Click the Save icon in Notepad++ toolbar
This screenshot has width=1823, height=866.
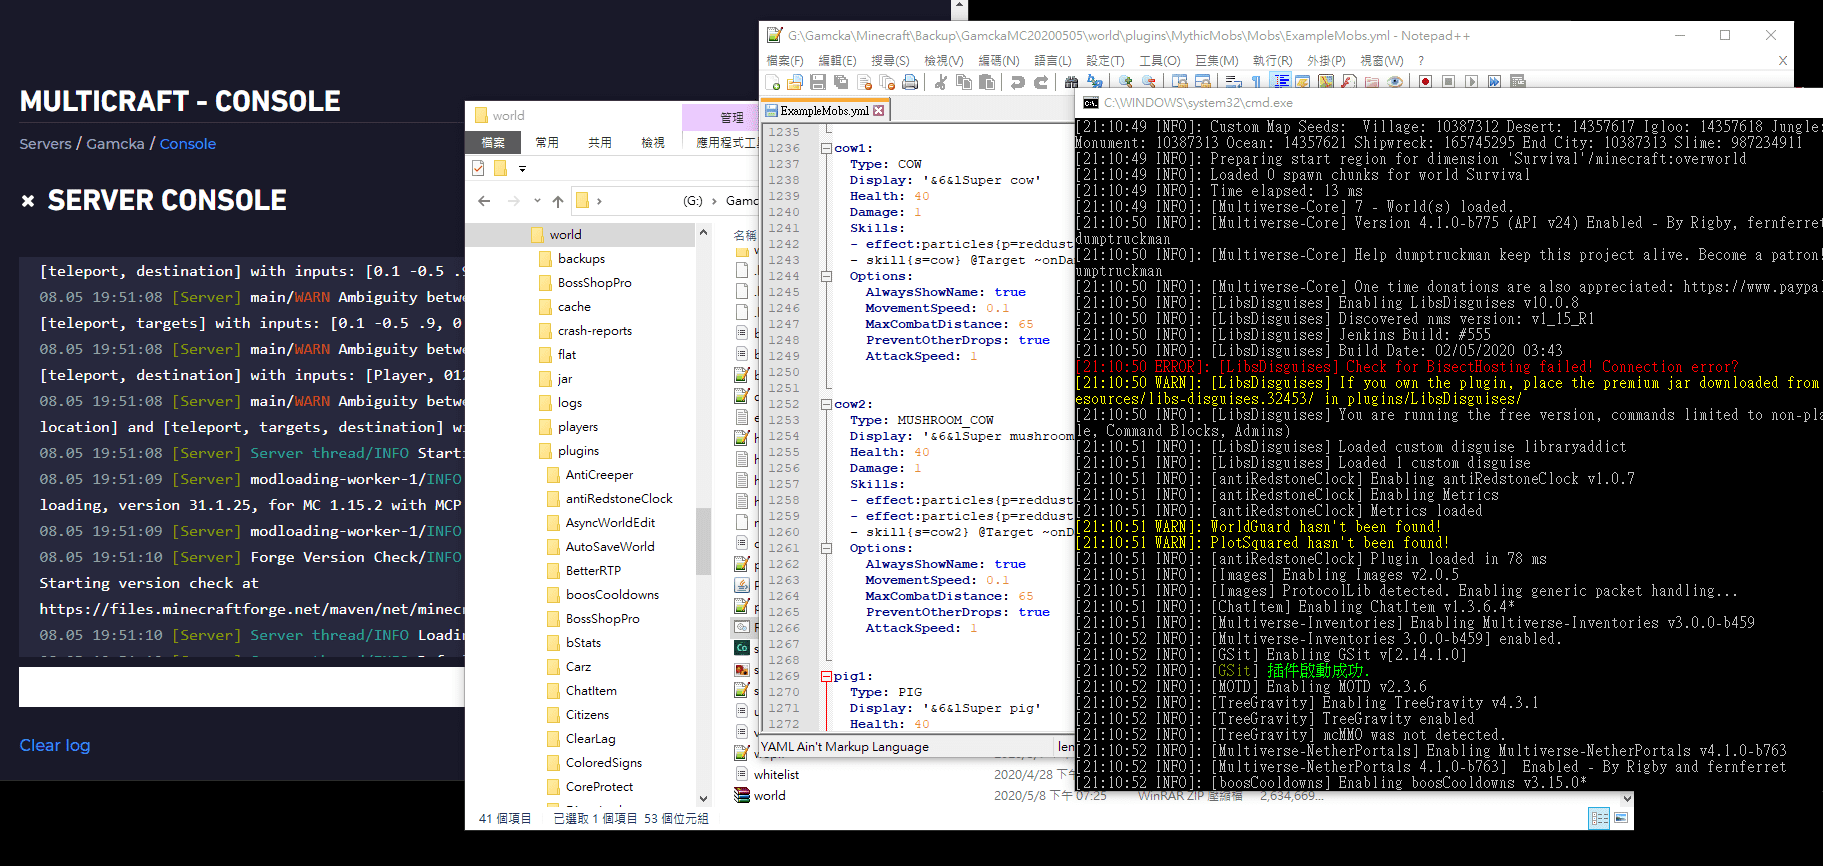click(x=818, y=82)
